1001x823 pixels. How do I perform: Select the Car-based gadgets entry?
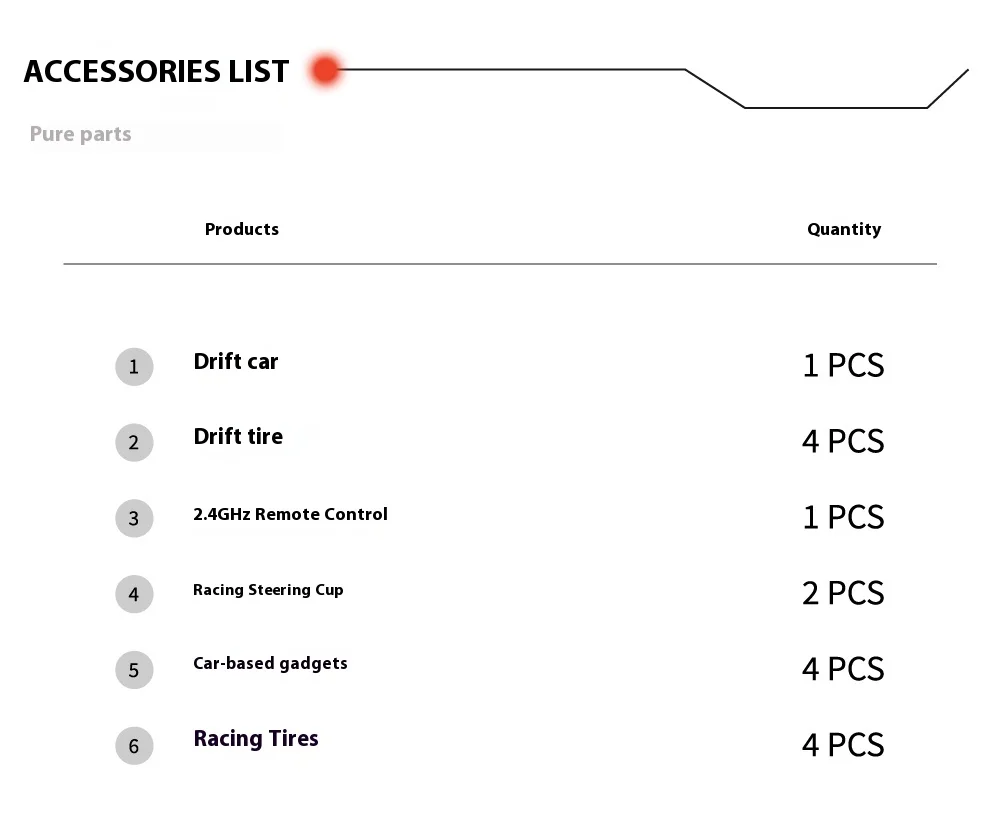[x=270, y=663]
